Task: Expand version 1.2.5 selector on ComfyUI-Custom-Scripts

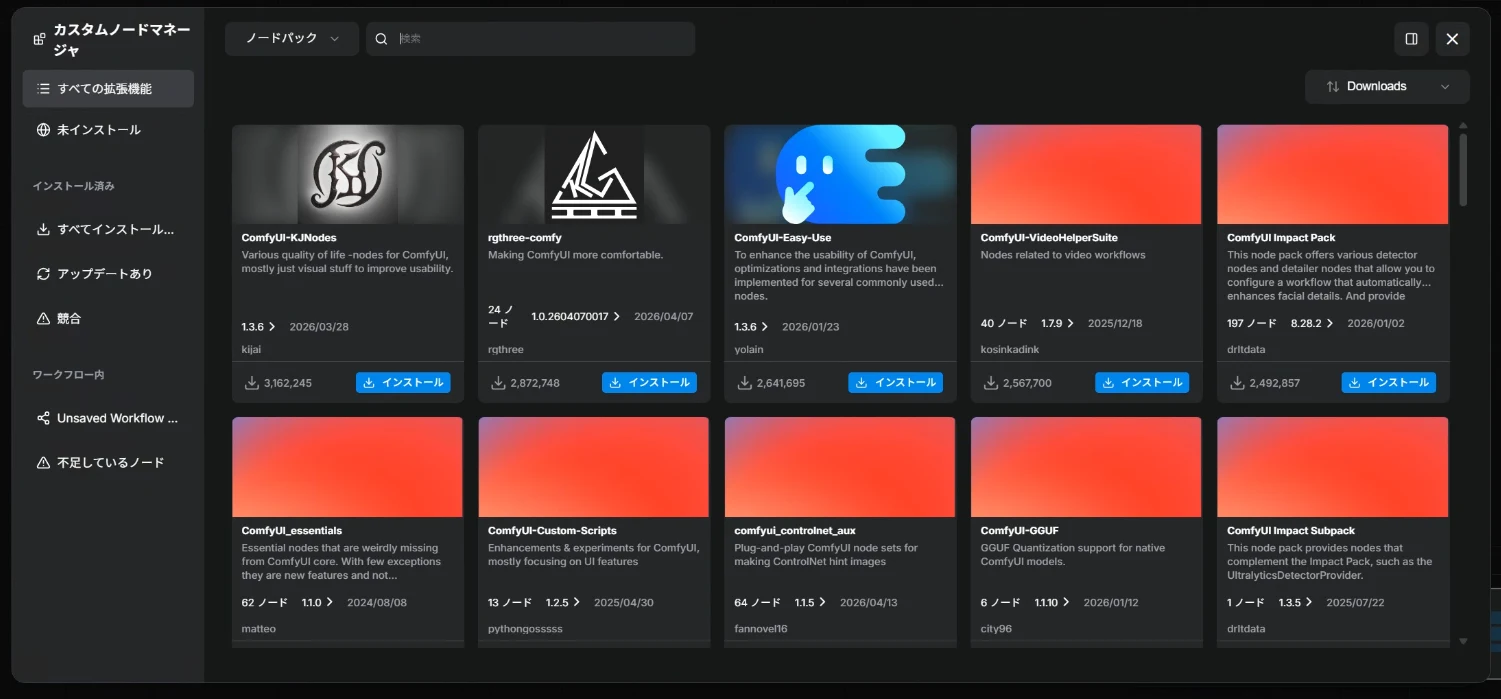Action: coord(563,603)
